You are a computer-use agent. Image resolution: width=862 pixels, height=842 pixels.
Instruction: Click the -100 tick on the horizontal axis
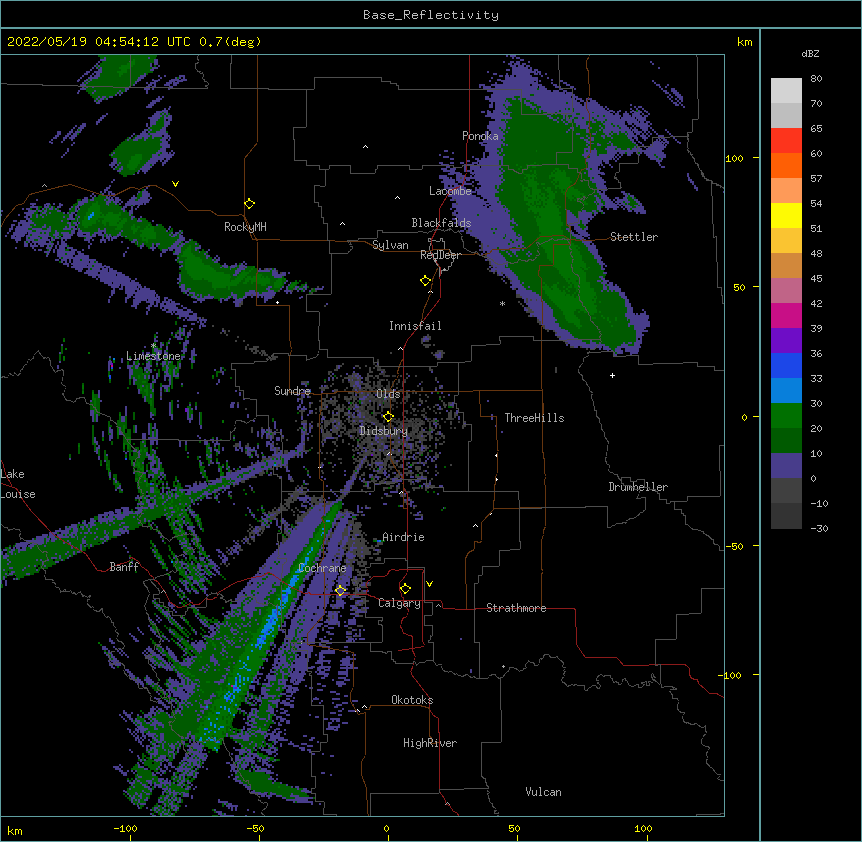tap(125, 828)
